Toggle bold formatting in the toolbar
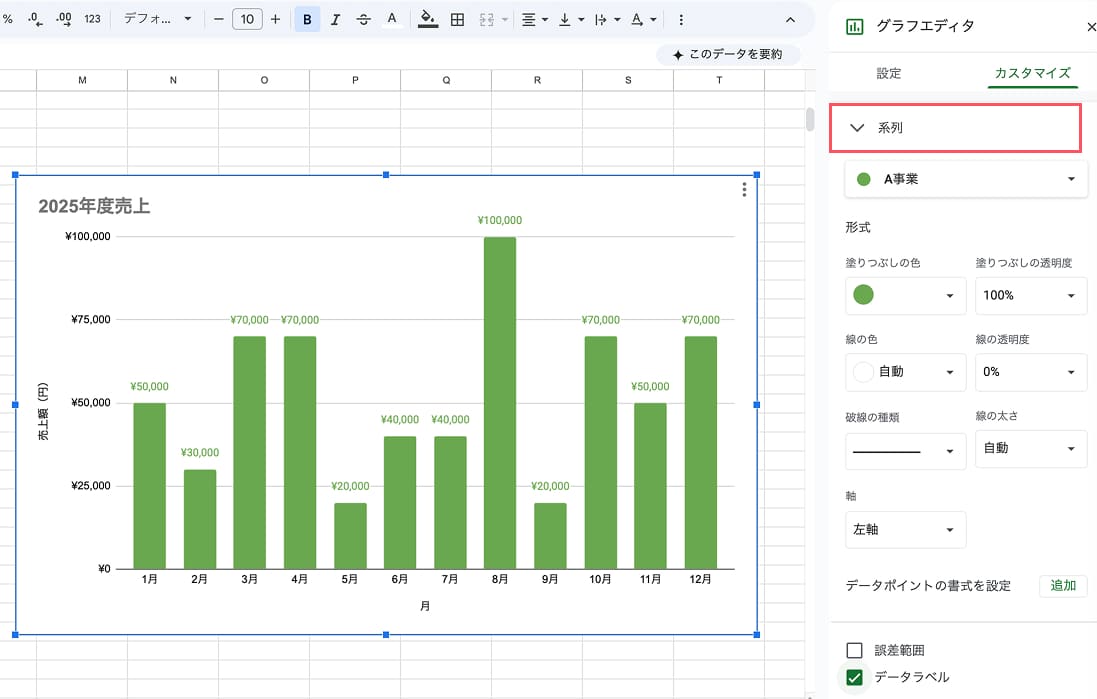Viewport: 1097px width, 699px height. click(x=307, y=19)
